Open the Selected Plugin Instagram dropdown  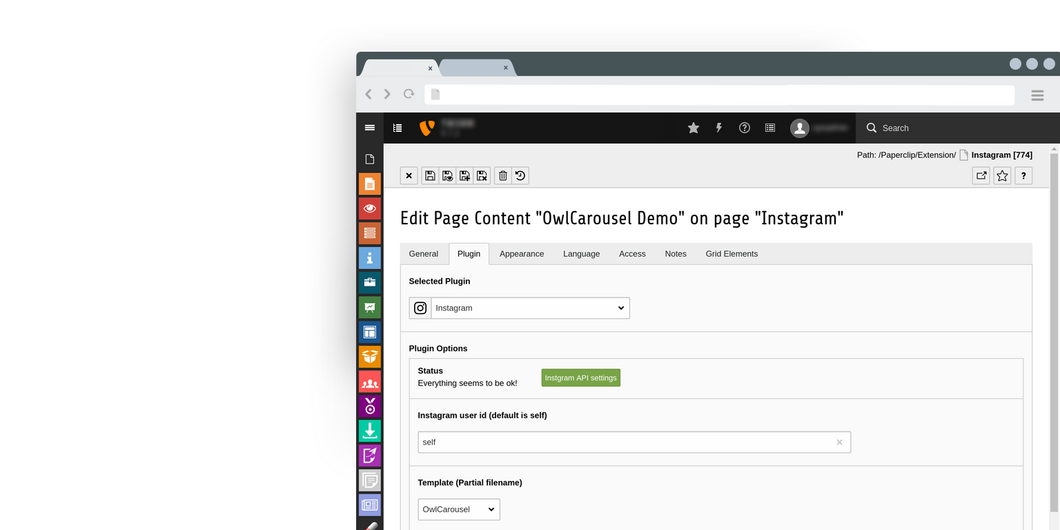coord(530,308)
